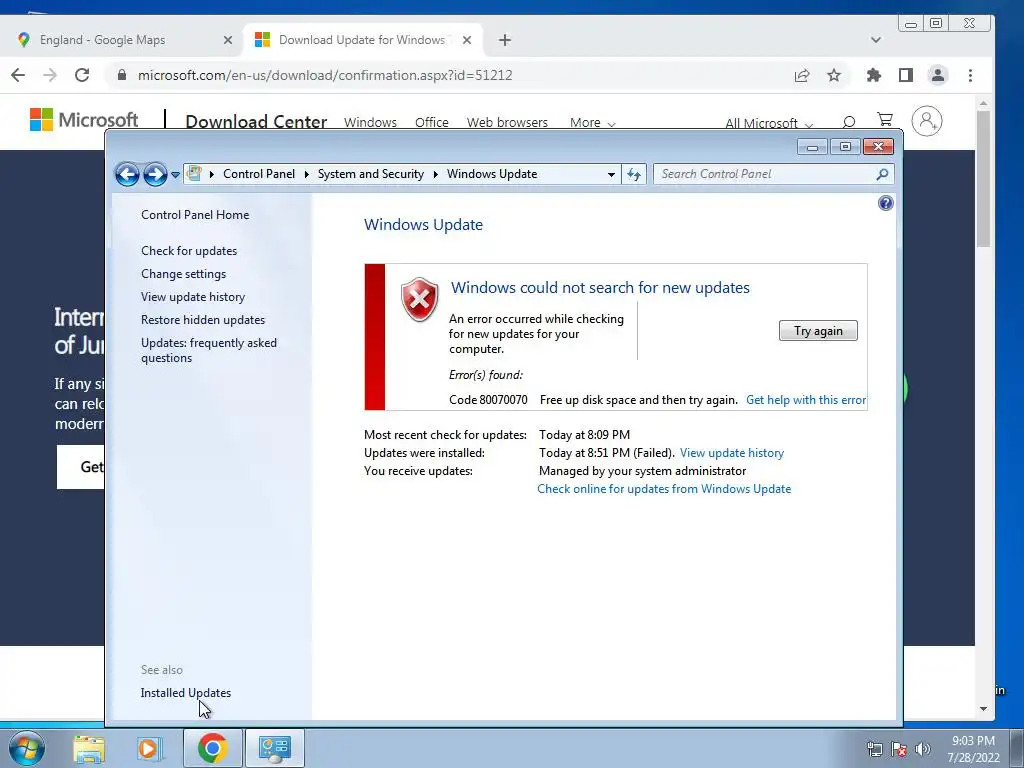1024x768 pixels.
Task: Close the Download Update for Windows tab
Action: [466, 40]
